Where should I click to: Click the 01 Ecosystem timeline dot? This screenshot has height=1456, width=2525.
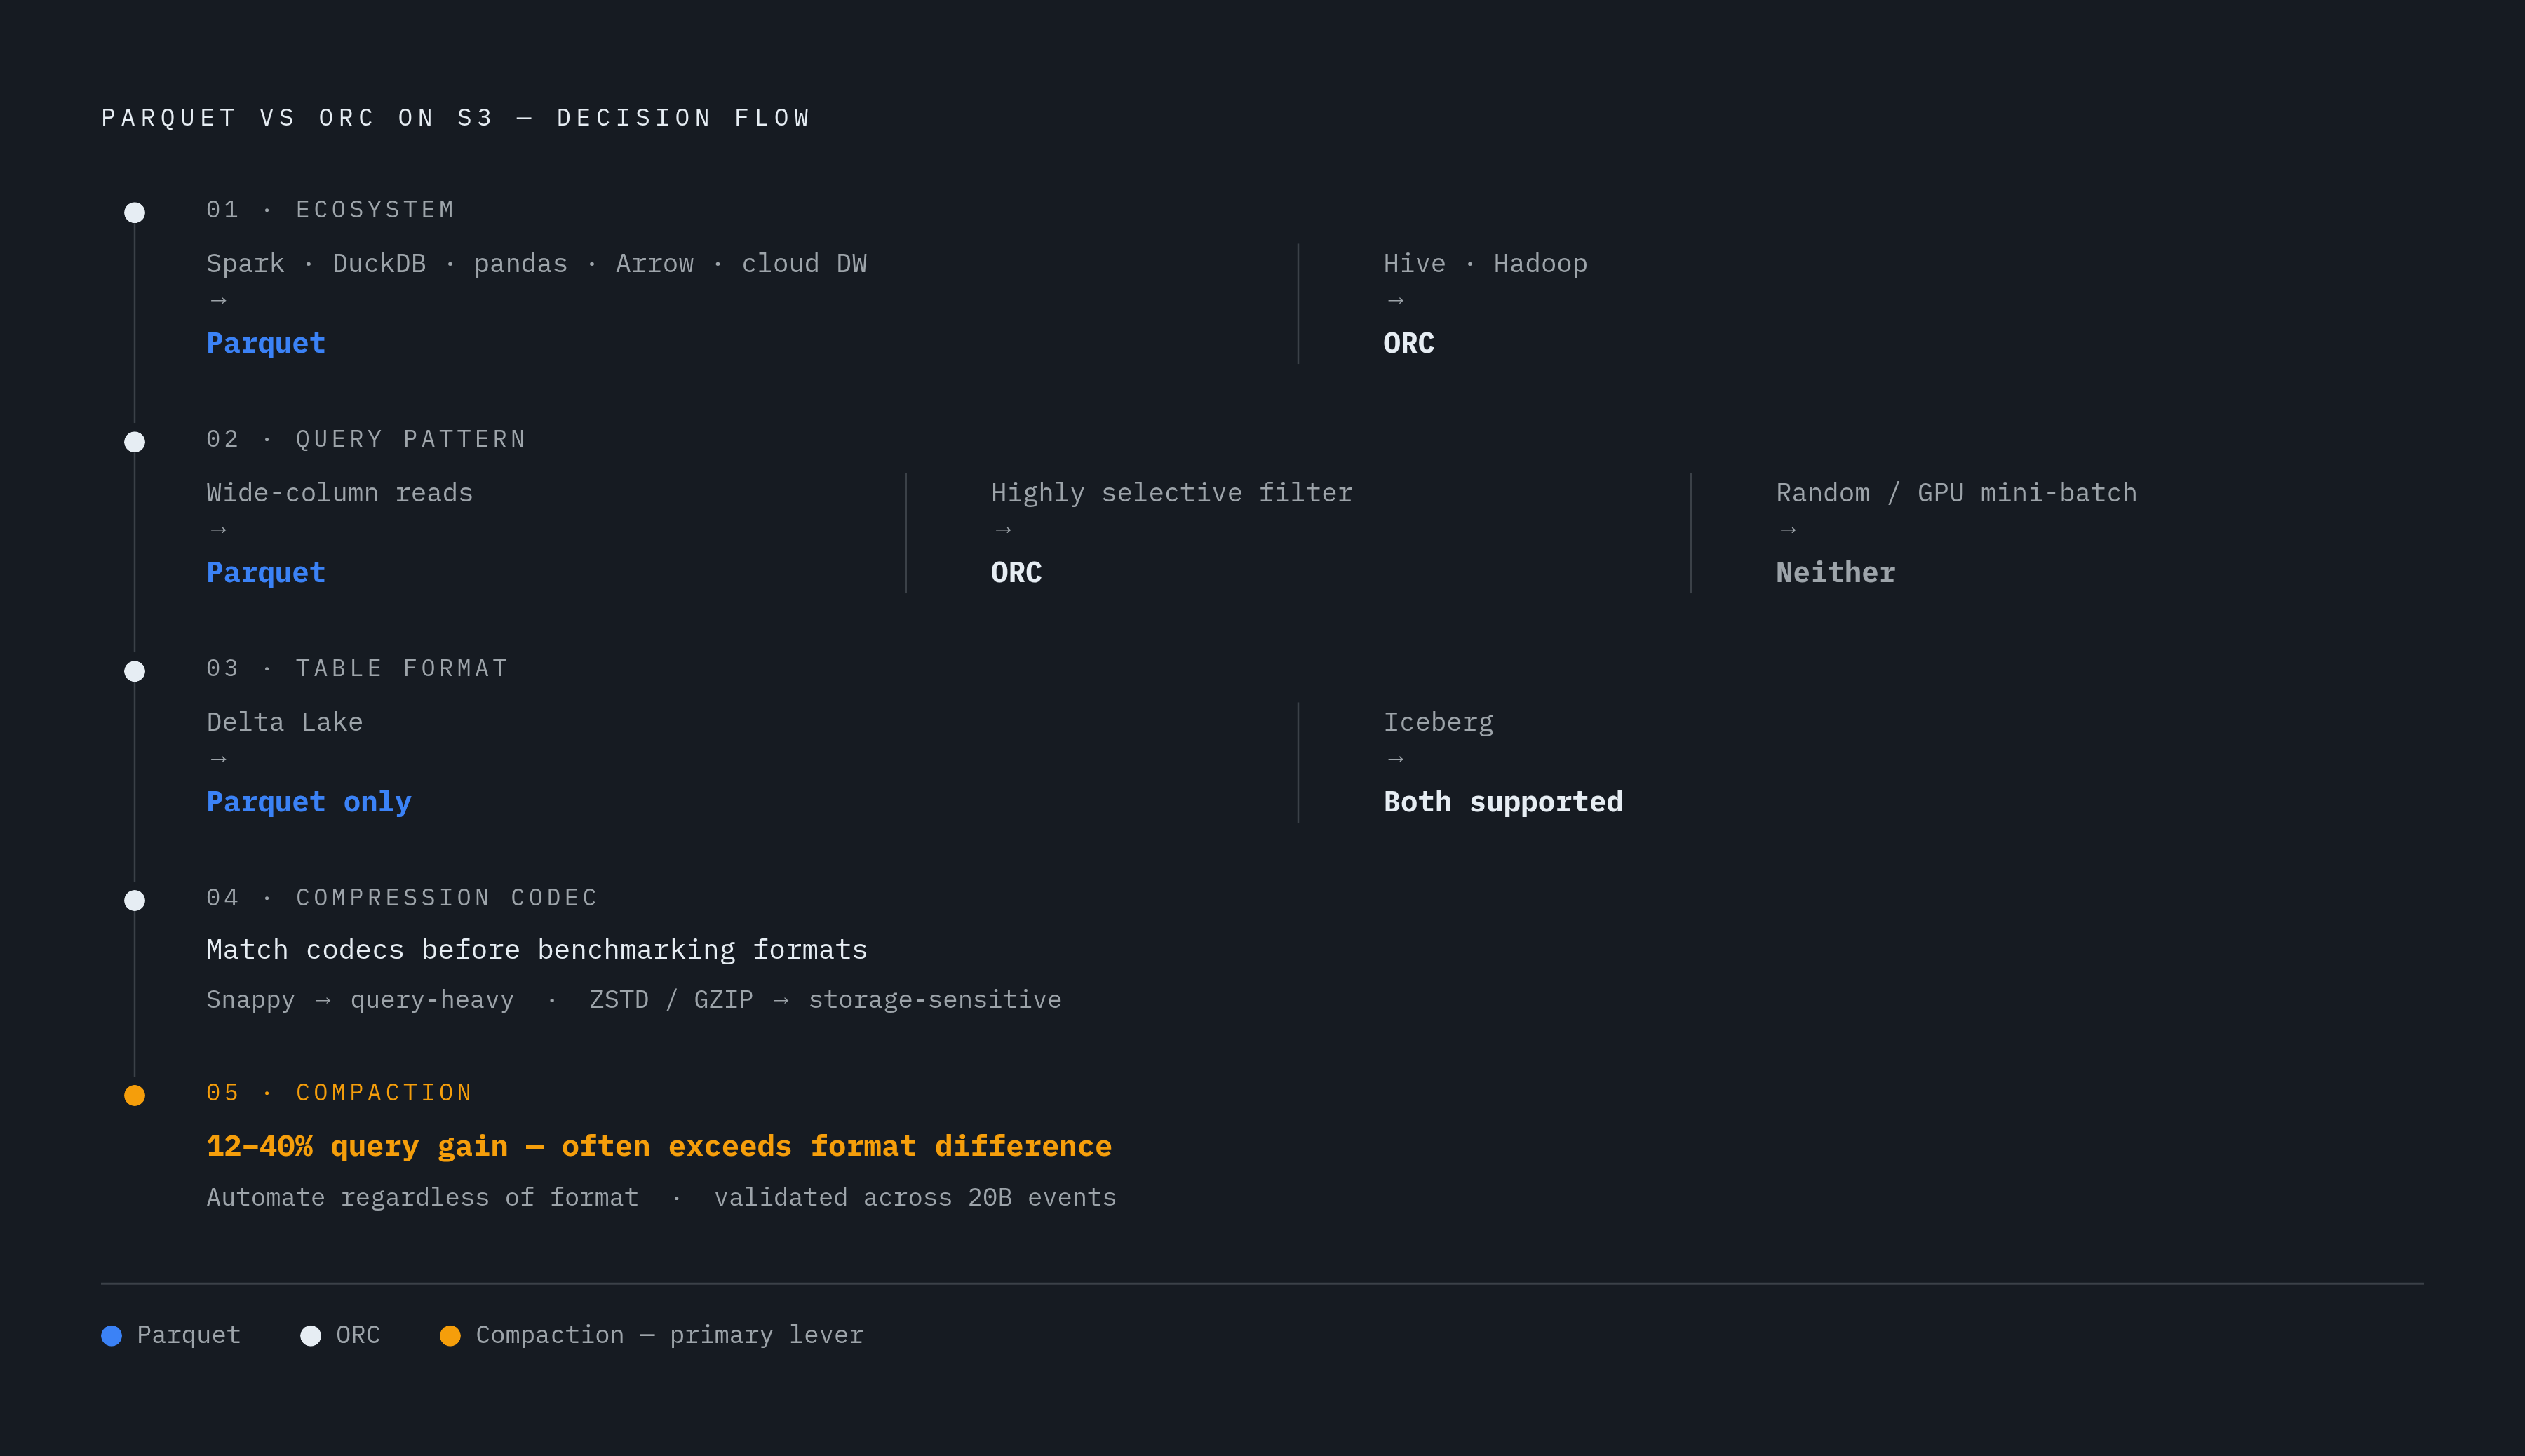click(x=134, y=212)
